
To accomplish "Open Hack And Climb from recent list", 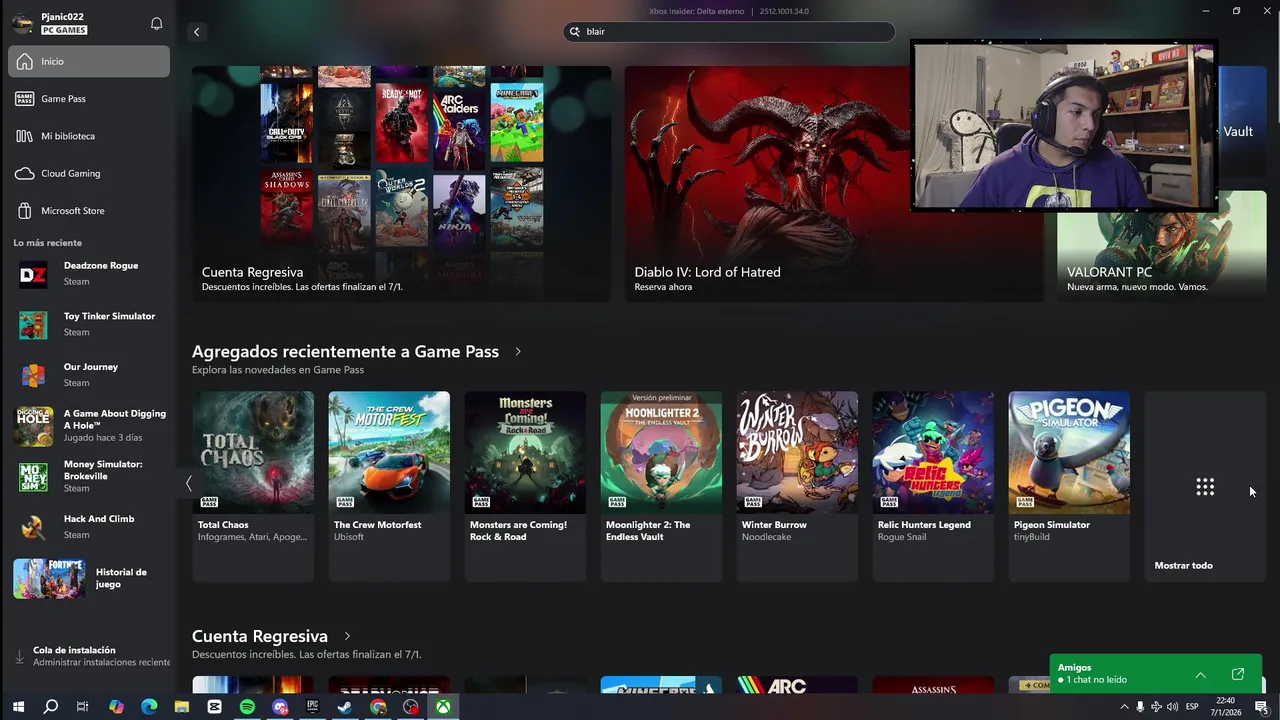I will 89,527.
